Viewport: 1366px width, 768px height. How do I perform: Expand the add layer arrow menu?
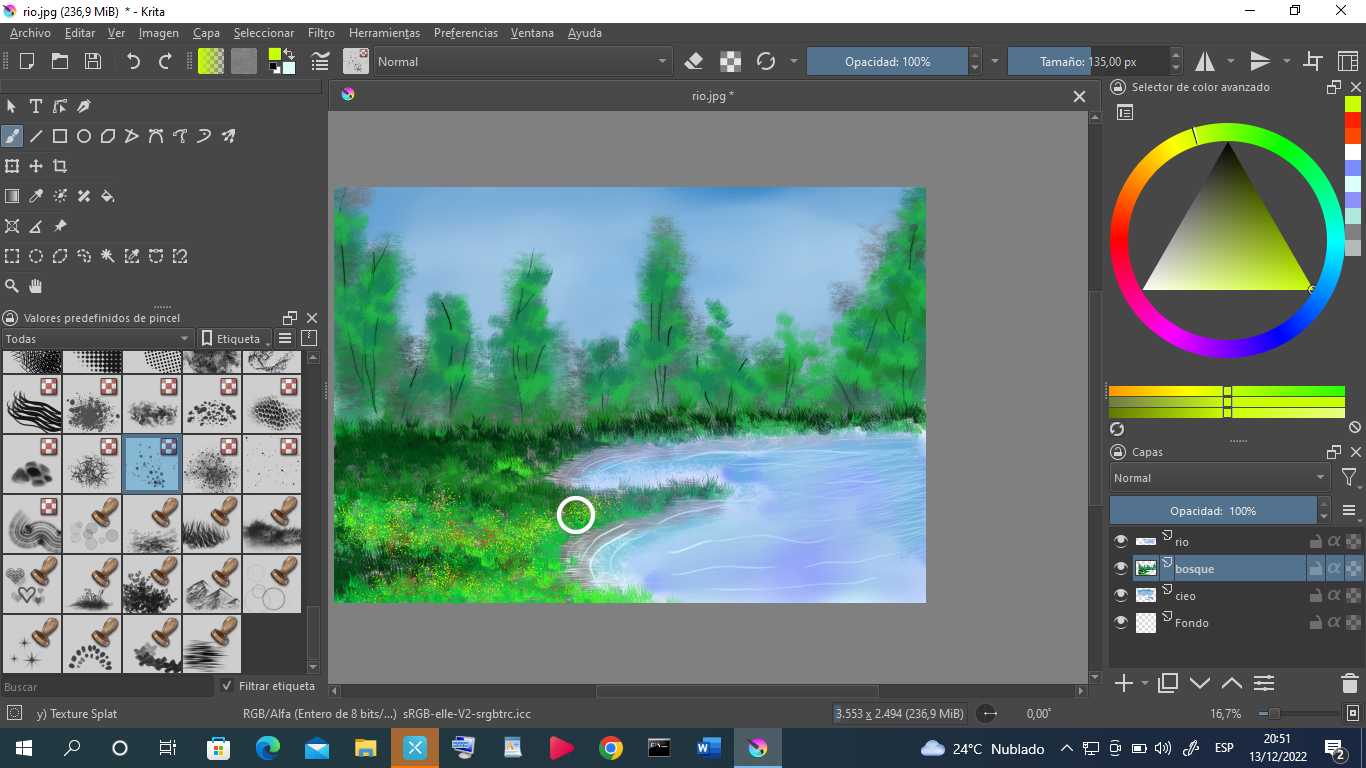click(1144, 684)
